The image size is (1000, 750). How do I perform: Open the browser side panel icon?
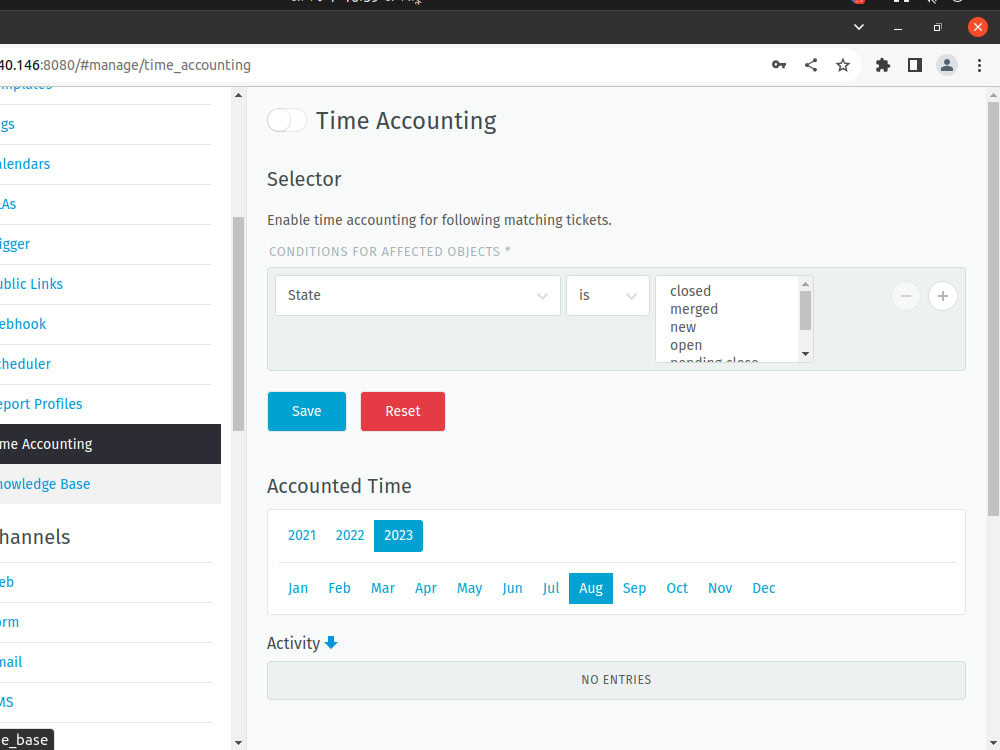coord(914,64)
